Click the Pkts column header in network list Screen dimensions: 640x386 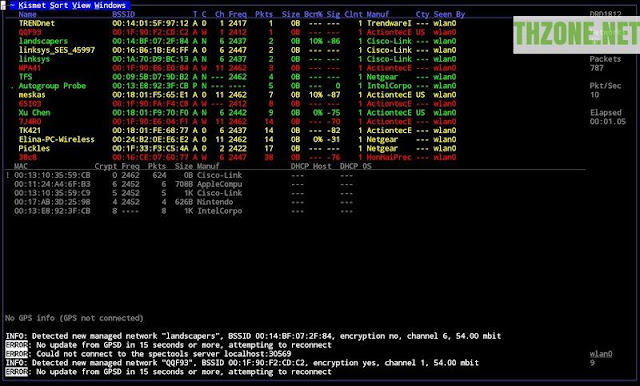[264, 14]
